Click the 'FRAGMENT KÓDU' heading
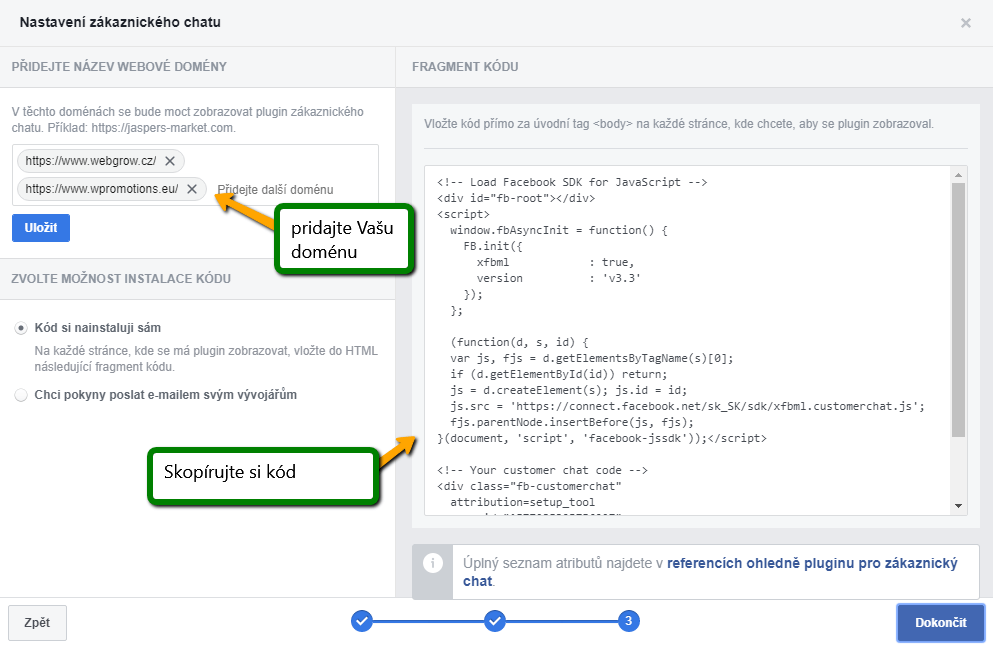Image resolution: width=993 pixels, height=648 pixels. (x=465, y=67)
